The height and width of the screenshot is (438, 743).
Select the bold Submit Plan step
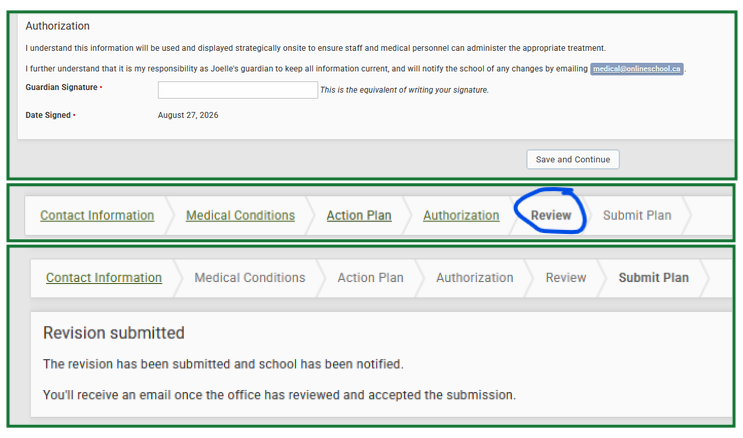653,277
